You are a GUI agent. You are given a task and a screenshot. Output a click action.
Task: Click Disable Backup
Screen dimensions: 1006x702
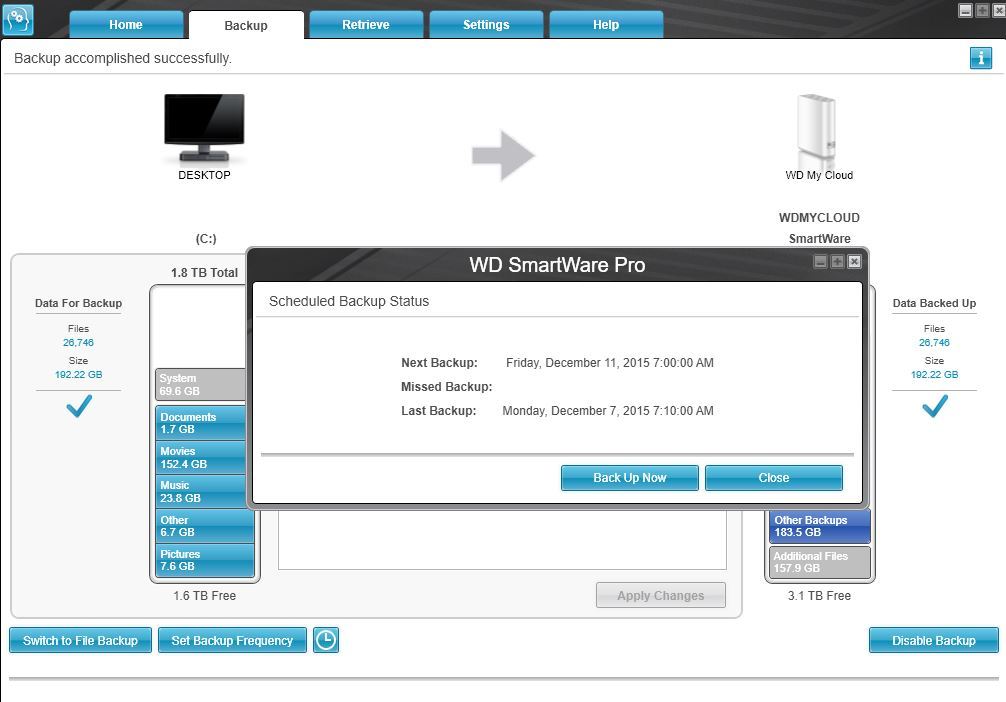pos(933,640)
